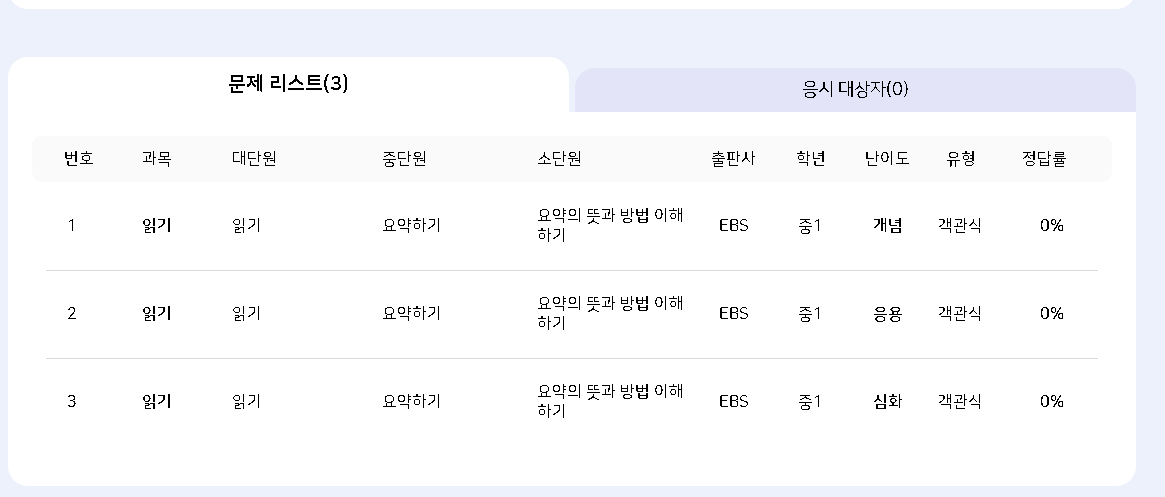Viewport: 1165px width, 497px height.
Task: Click the 소단원 column header
Action: point(559,158)
